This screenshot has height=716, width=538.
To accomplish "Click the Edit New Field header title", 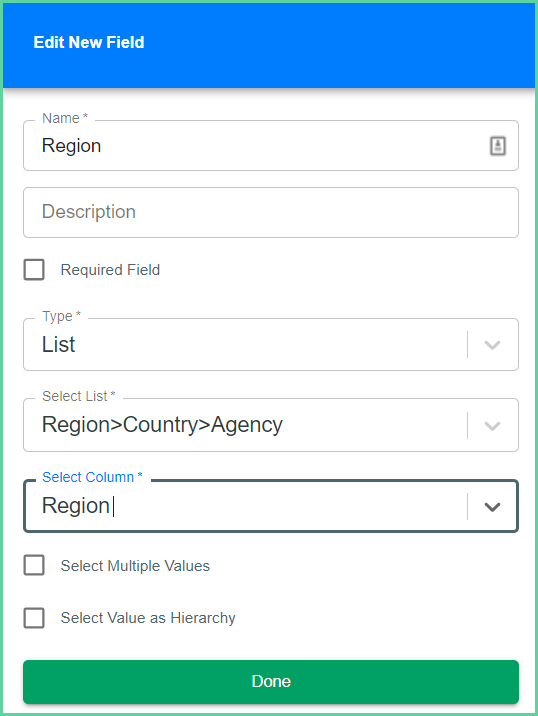I will 89,42.
